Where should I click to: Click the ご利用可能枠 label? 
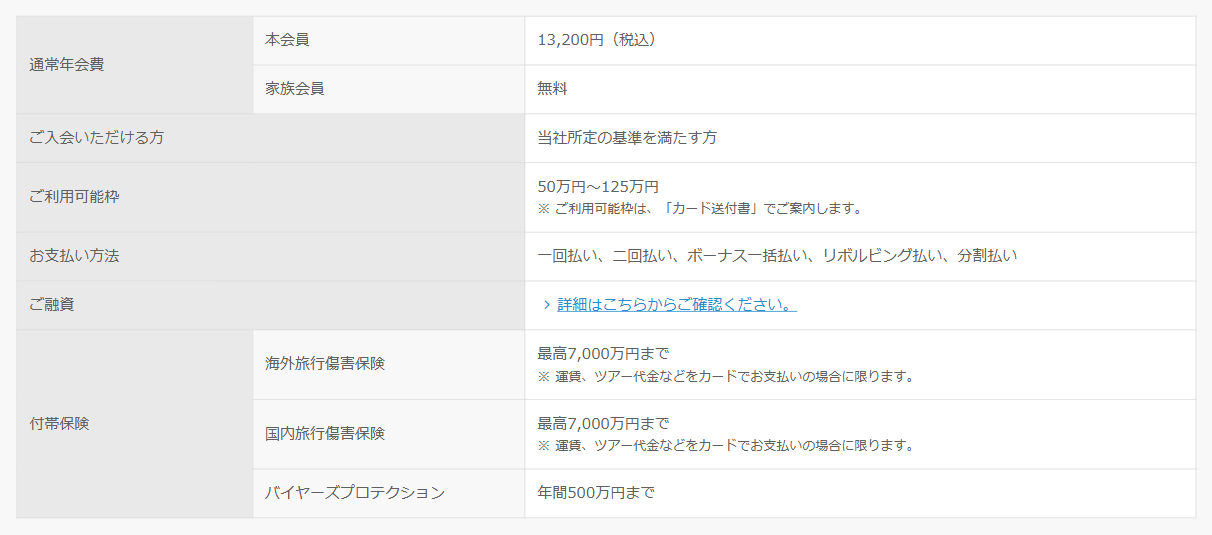74,197
